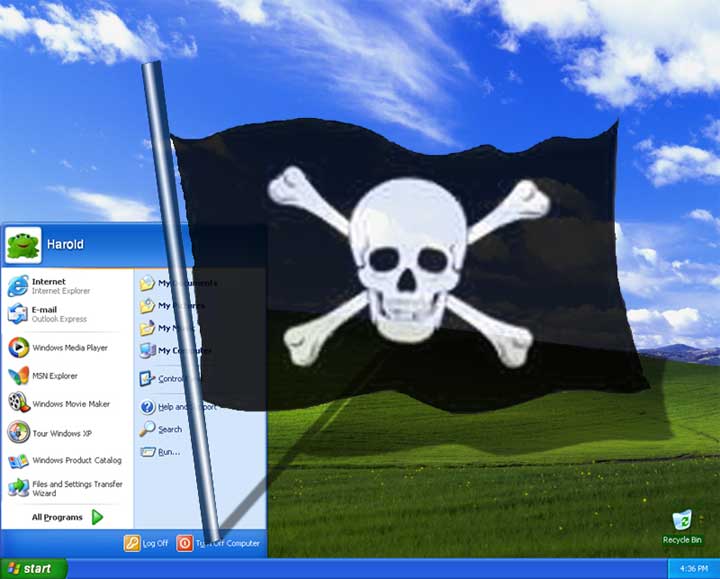720x579 pixels.
Task: Click Harold's frog user picture
Action: (x=23, y=245)
